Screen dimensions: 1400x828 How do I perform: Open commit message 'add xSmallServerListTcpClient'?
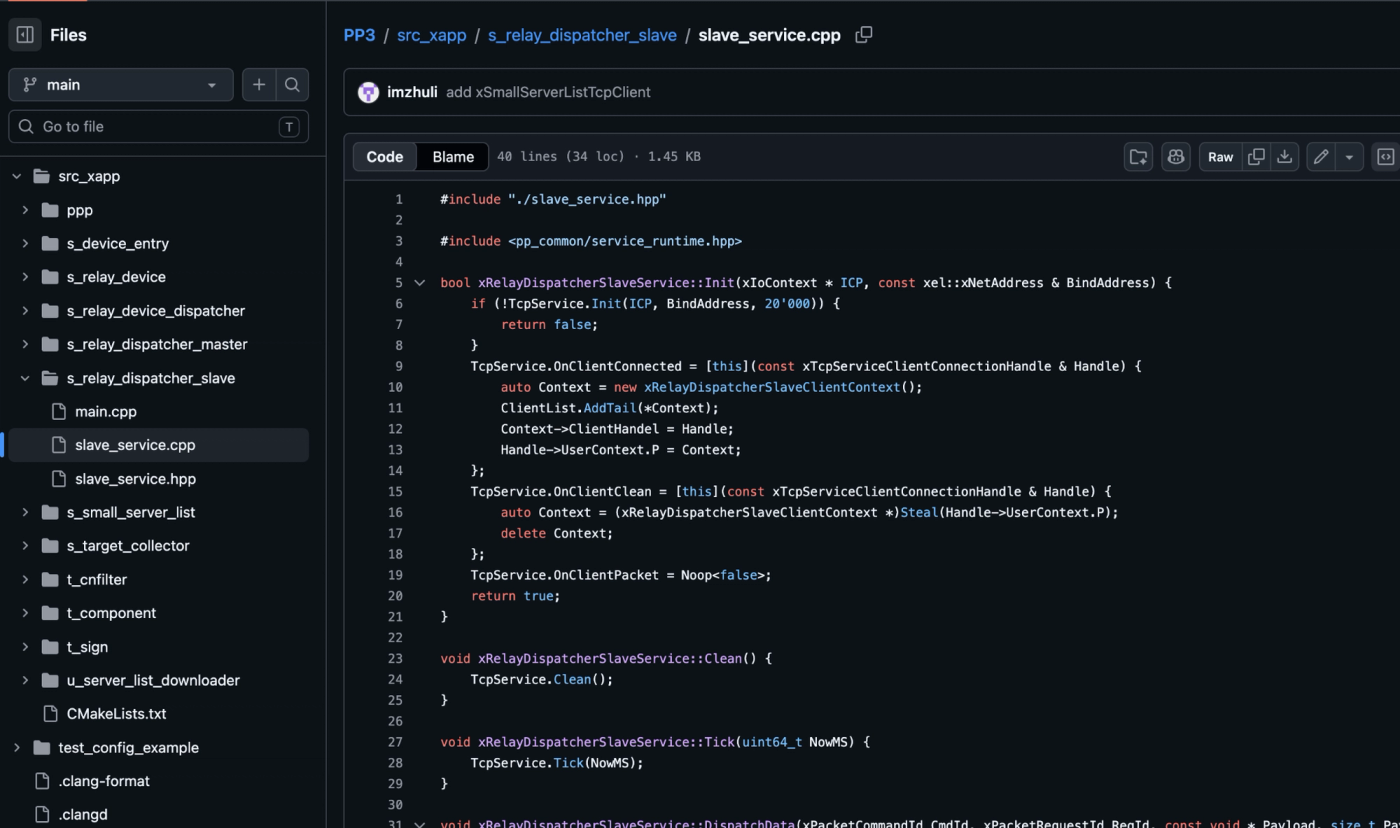pyautogui.click(x=548, y=92)
